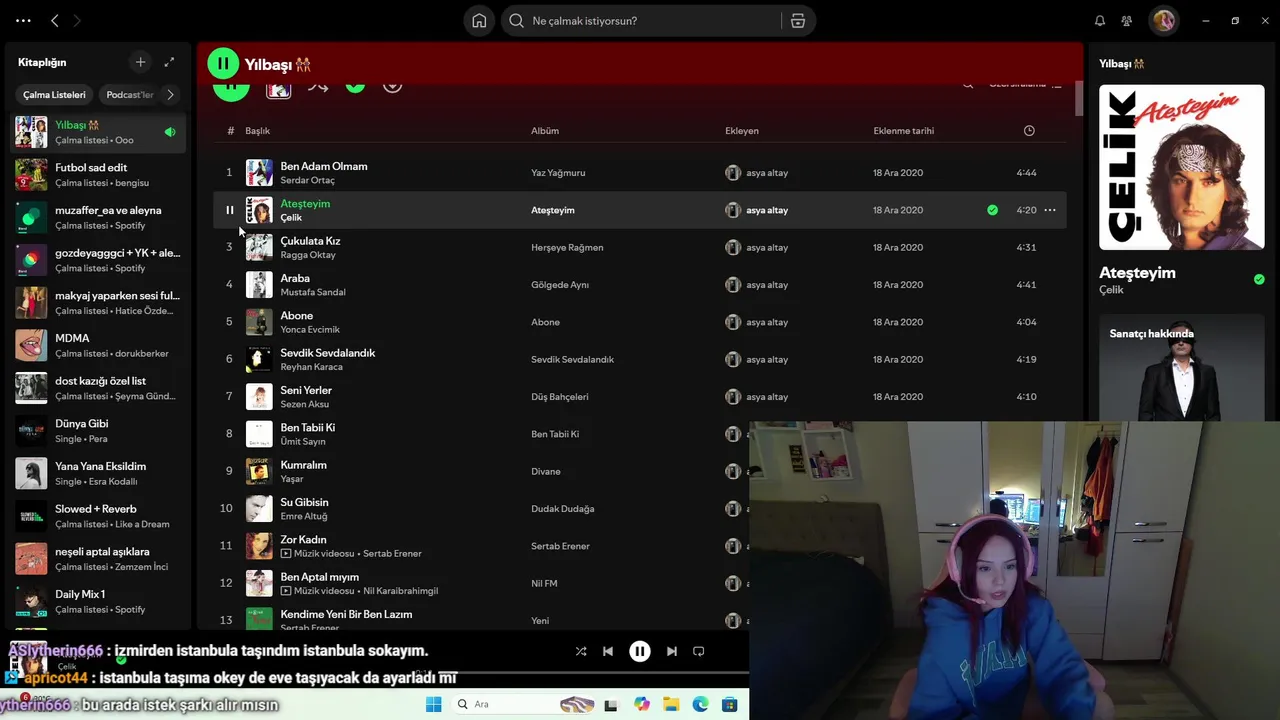This screenshot has width=1280, height=720.
Task: Skip to the previous track
Action: click(607, 651)
